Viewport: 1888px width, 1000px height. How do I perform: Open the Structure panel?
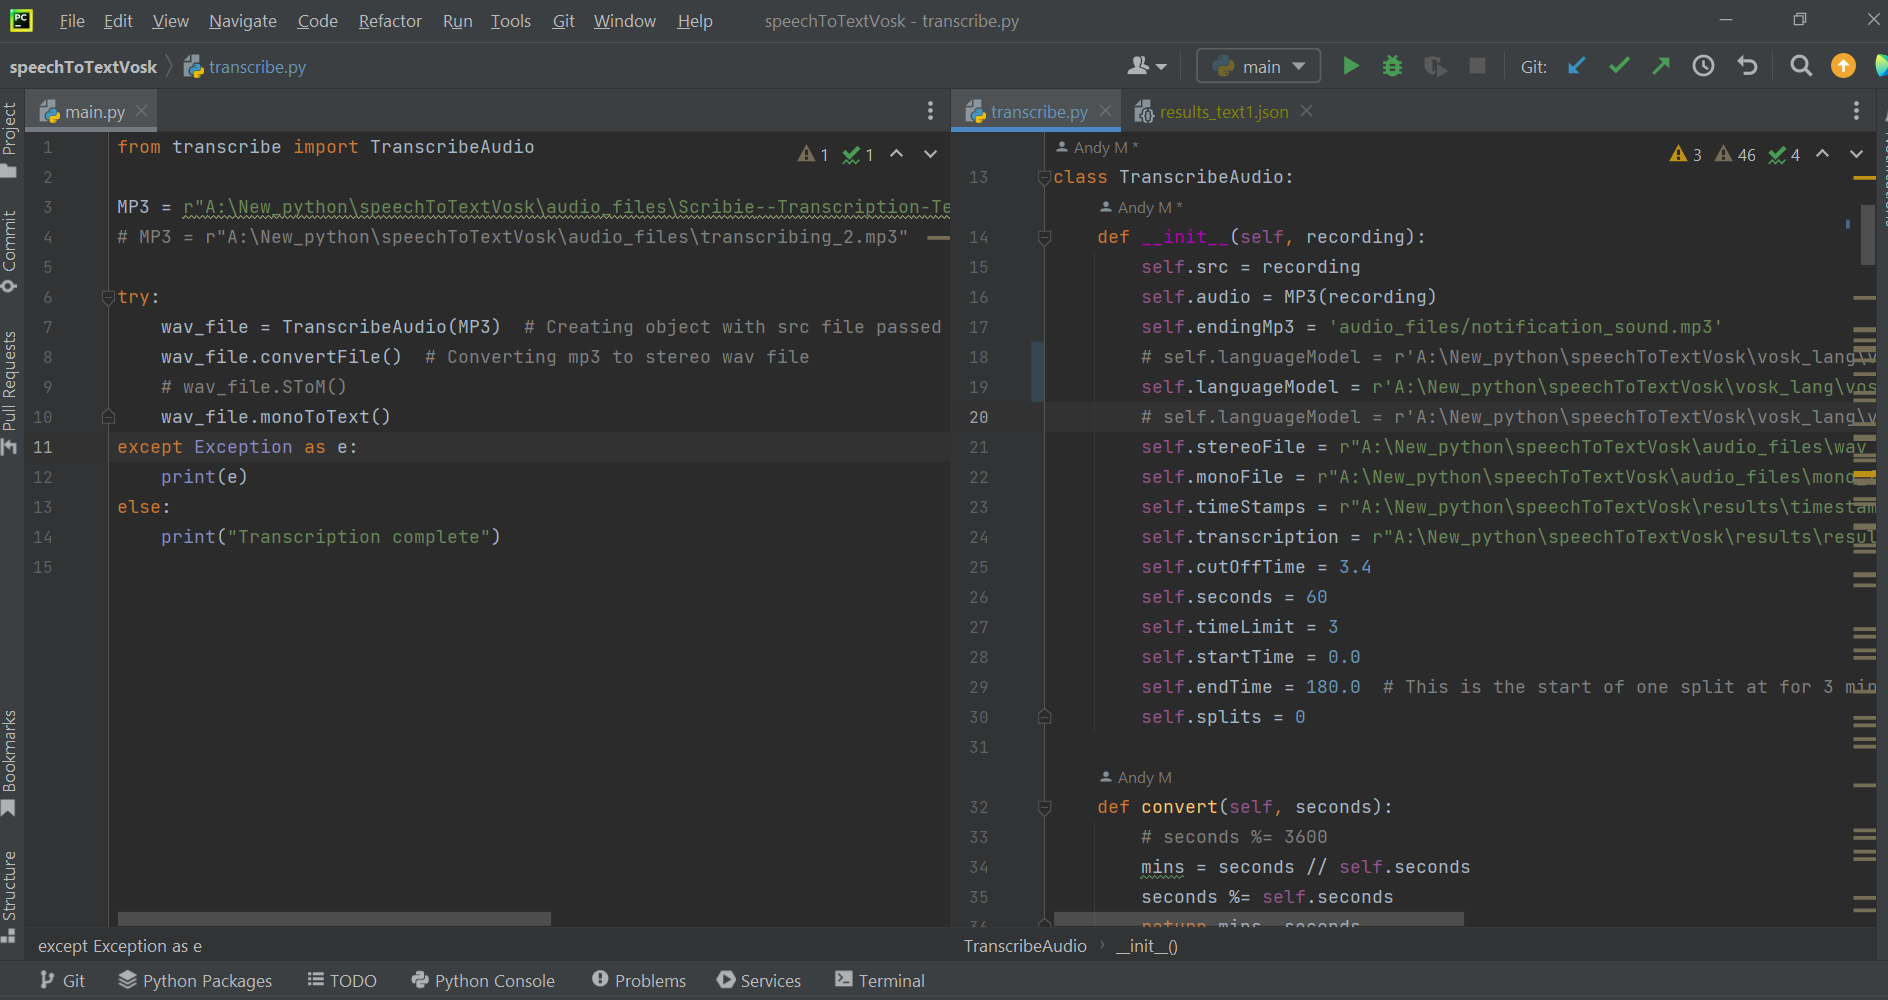(x=11, y=885)
